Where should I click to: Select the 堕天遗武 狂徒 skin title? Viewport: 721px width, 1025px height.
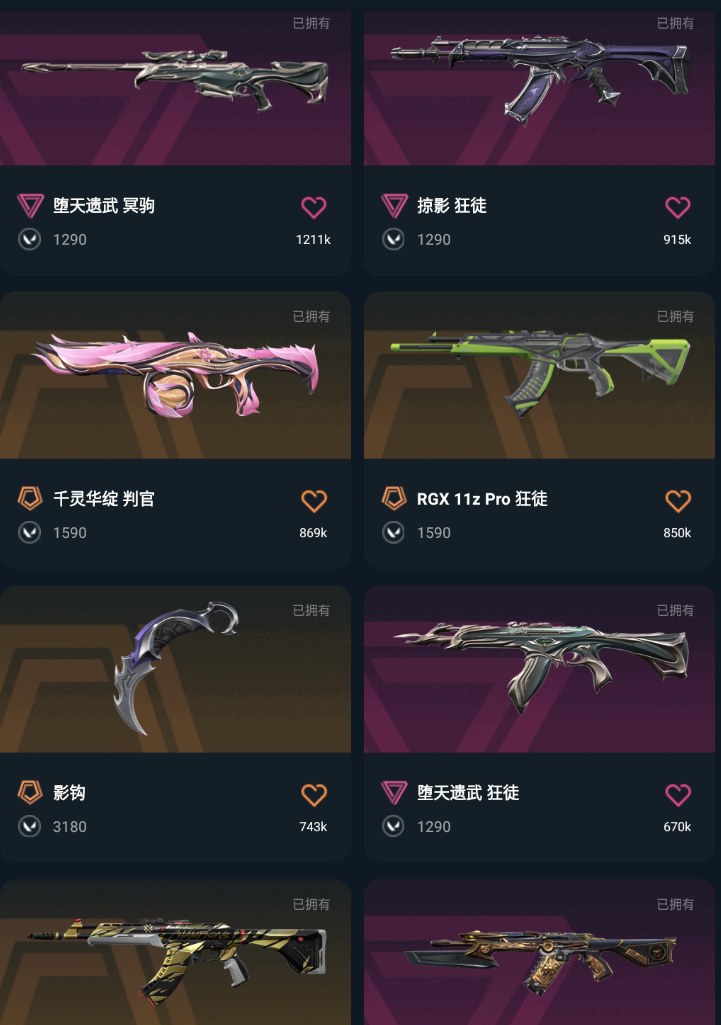pyautogui.click(x=468, y=793)
